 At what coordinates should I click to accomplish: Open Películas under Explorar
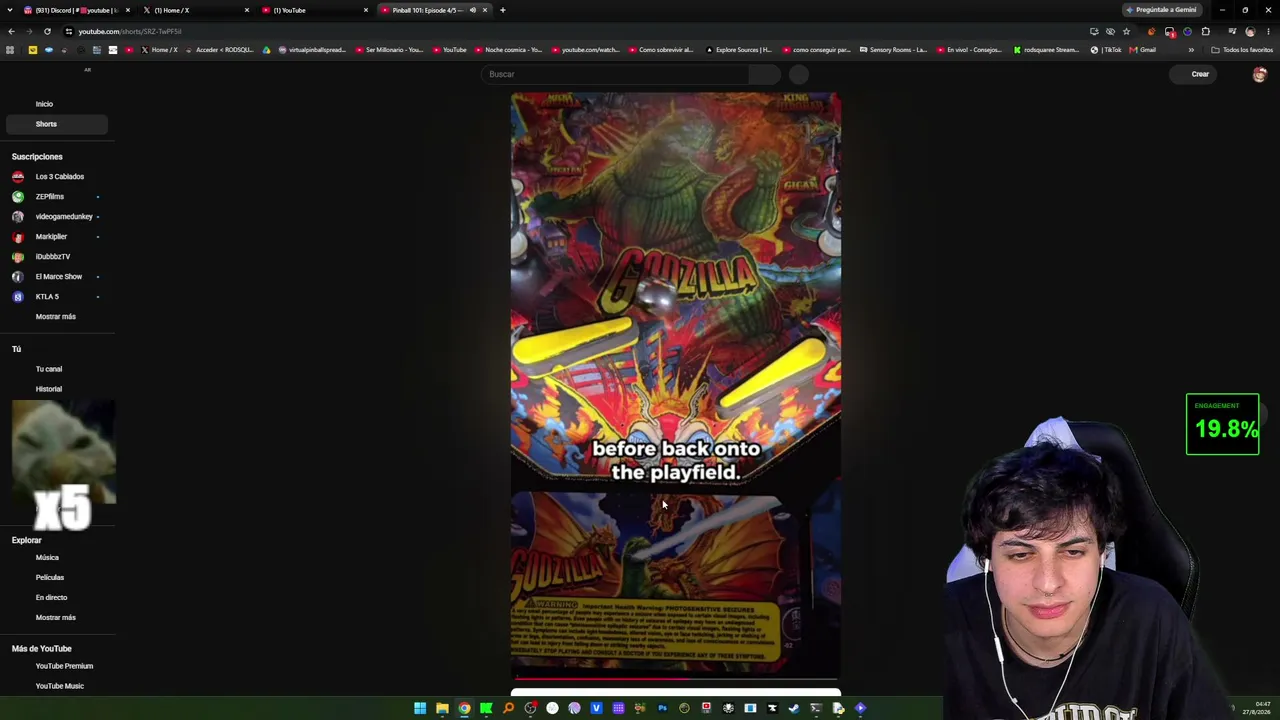point(50,578)
